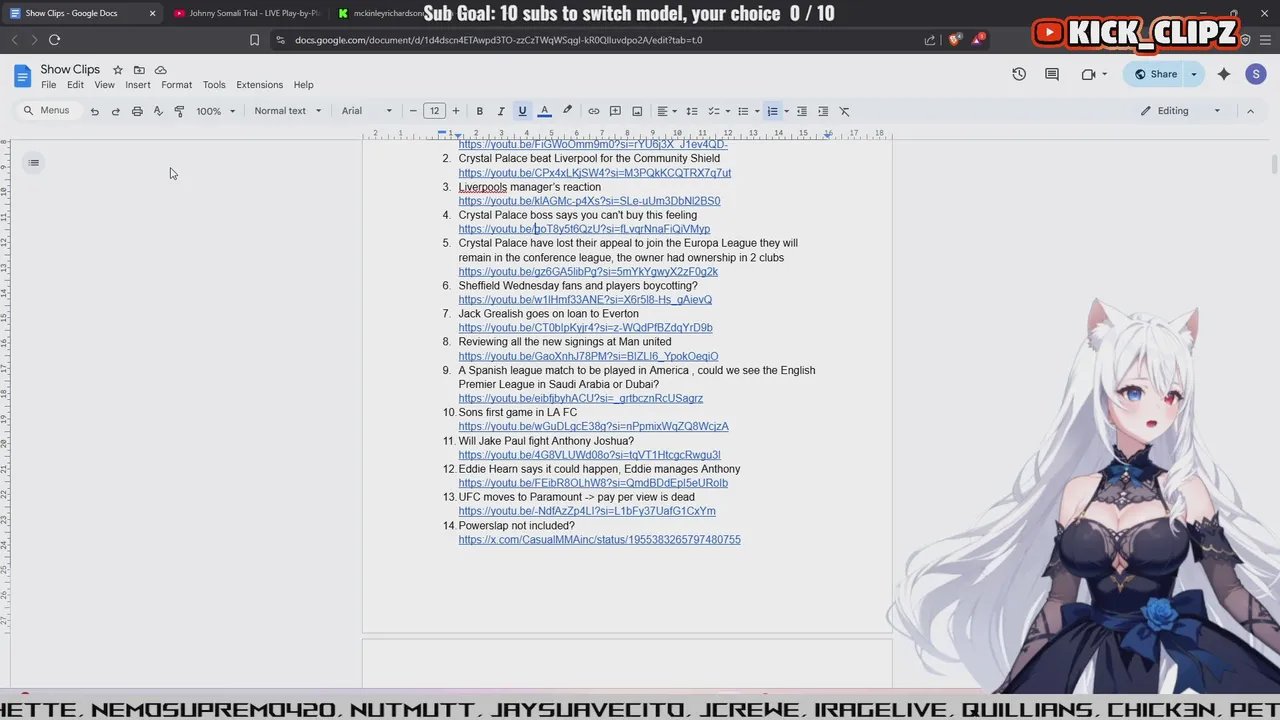Expand the Share options arrow

(1193, 74)
